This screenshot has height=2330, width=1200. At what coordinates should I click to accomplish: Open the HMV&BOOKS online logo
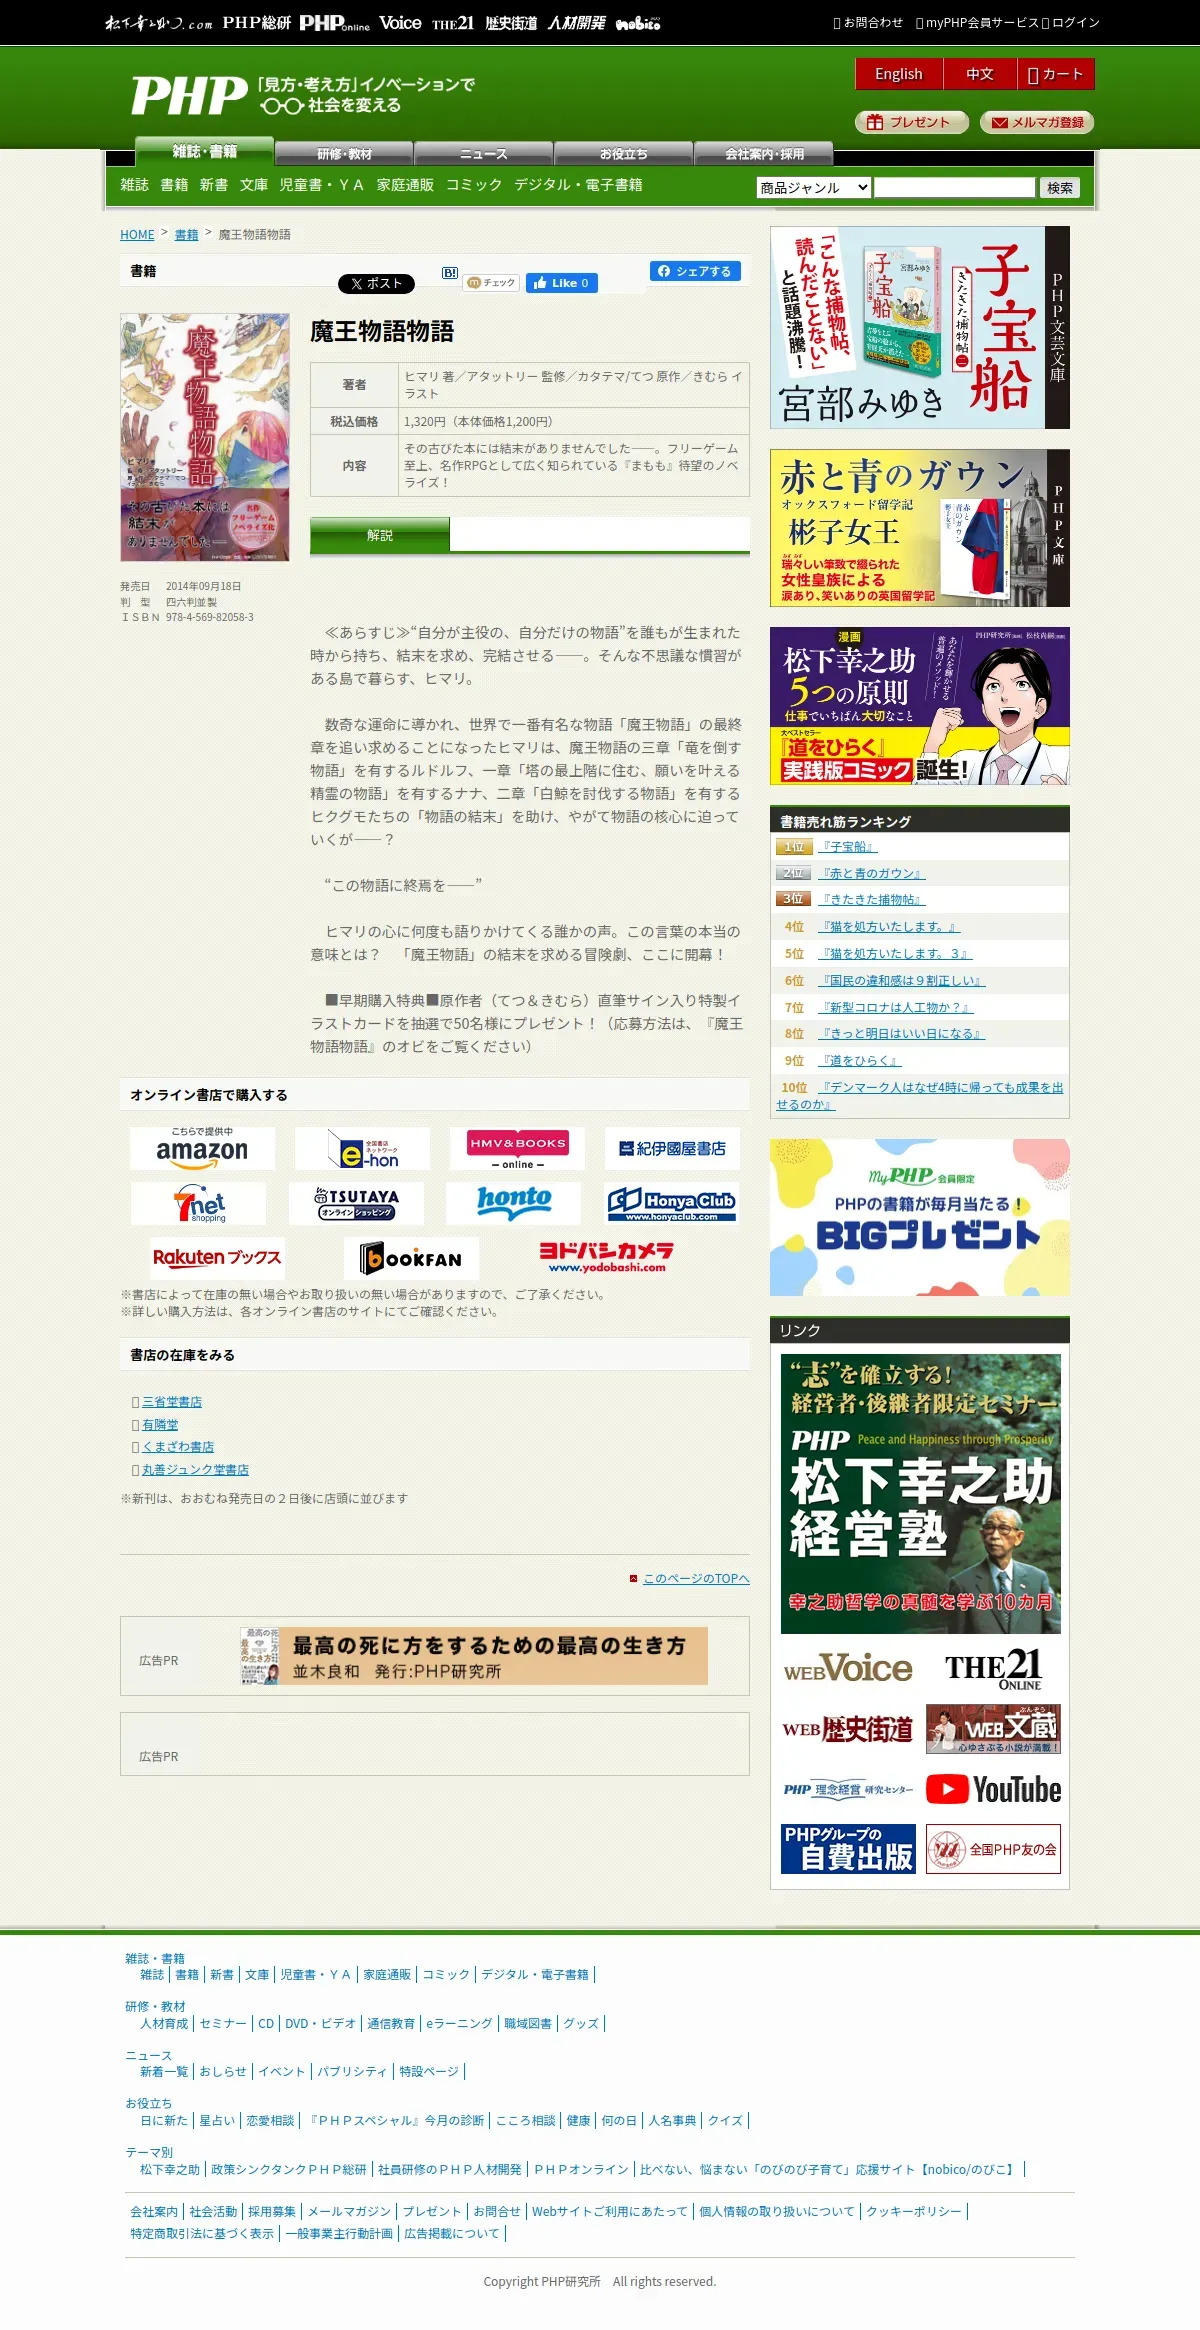point(517,1148)
